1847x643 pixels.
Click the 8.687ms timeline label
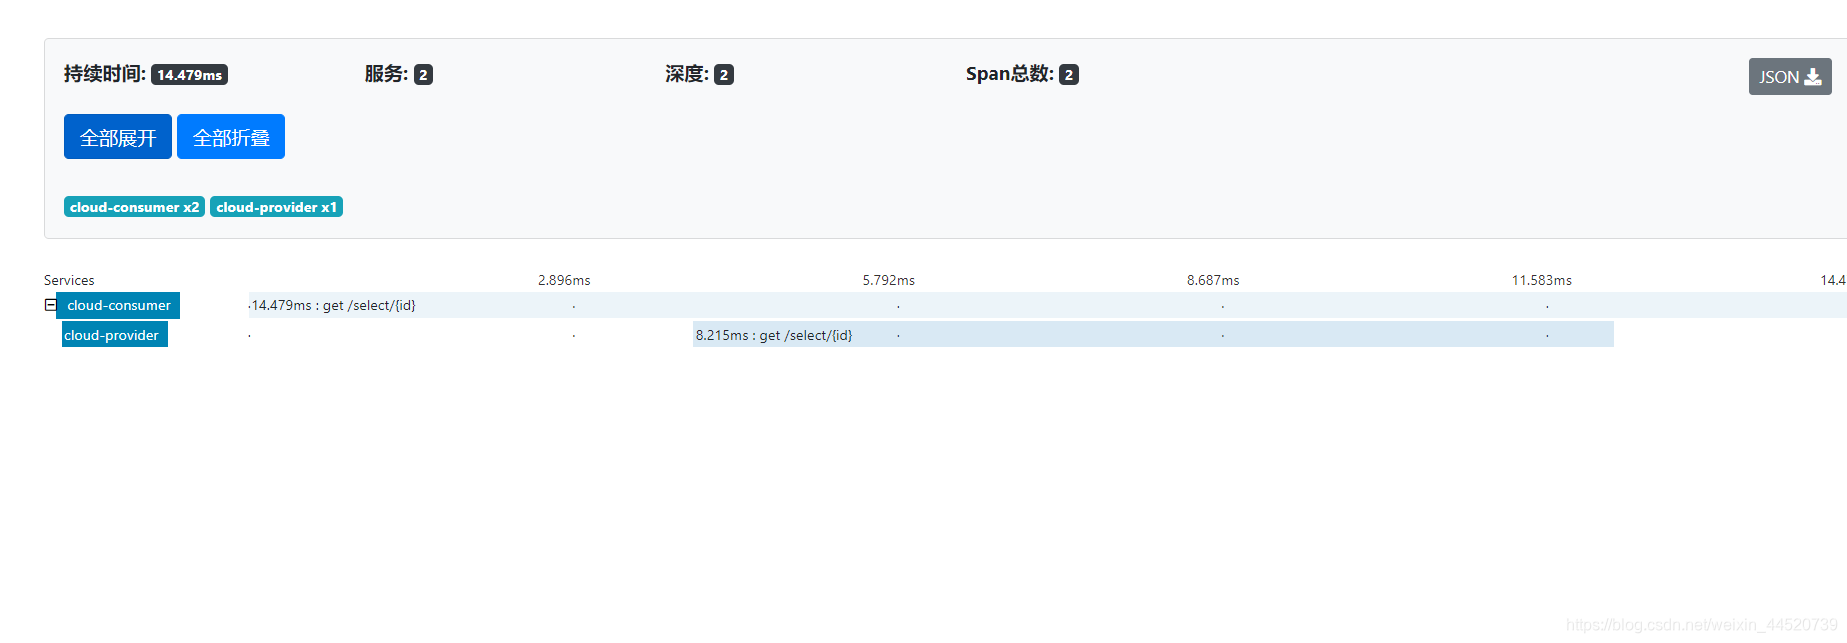point(1213,280)
